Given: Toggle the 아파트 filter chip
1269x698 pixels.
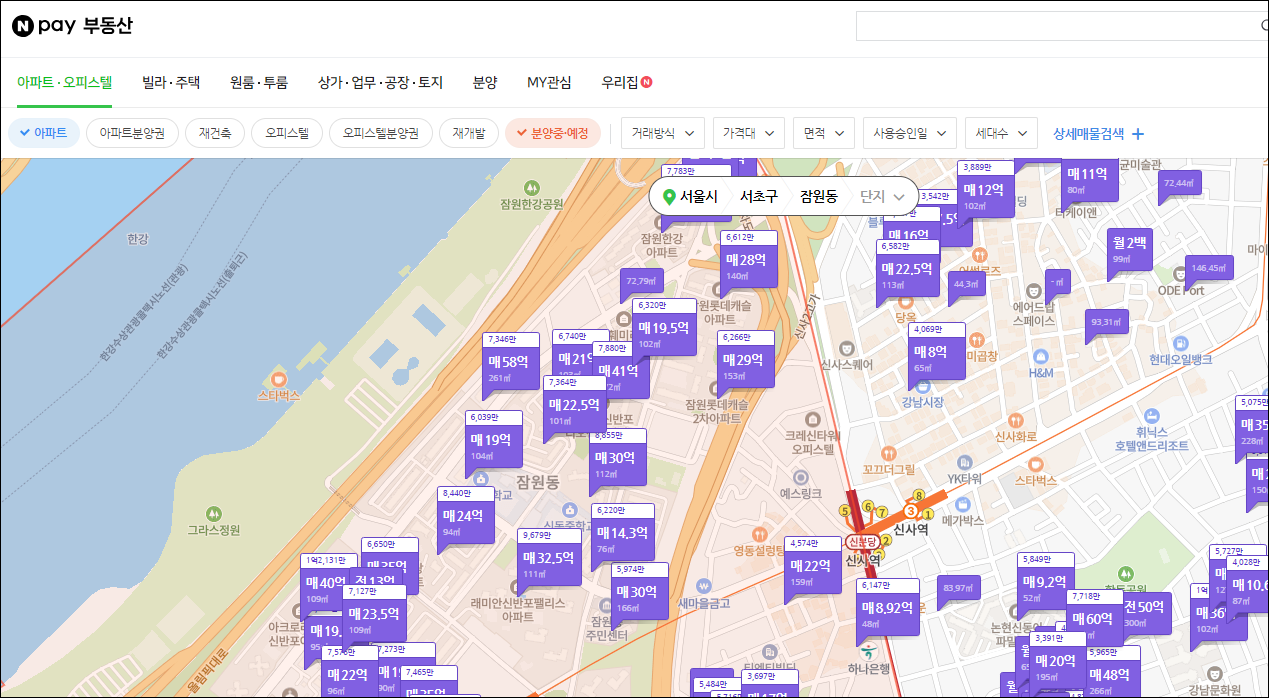Looking at the screenshot, I should click(x=44, y=132).
